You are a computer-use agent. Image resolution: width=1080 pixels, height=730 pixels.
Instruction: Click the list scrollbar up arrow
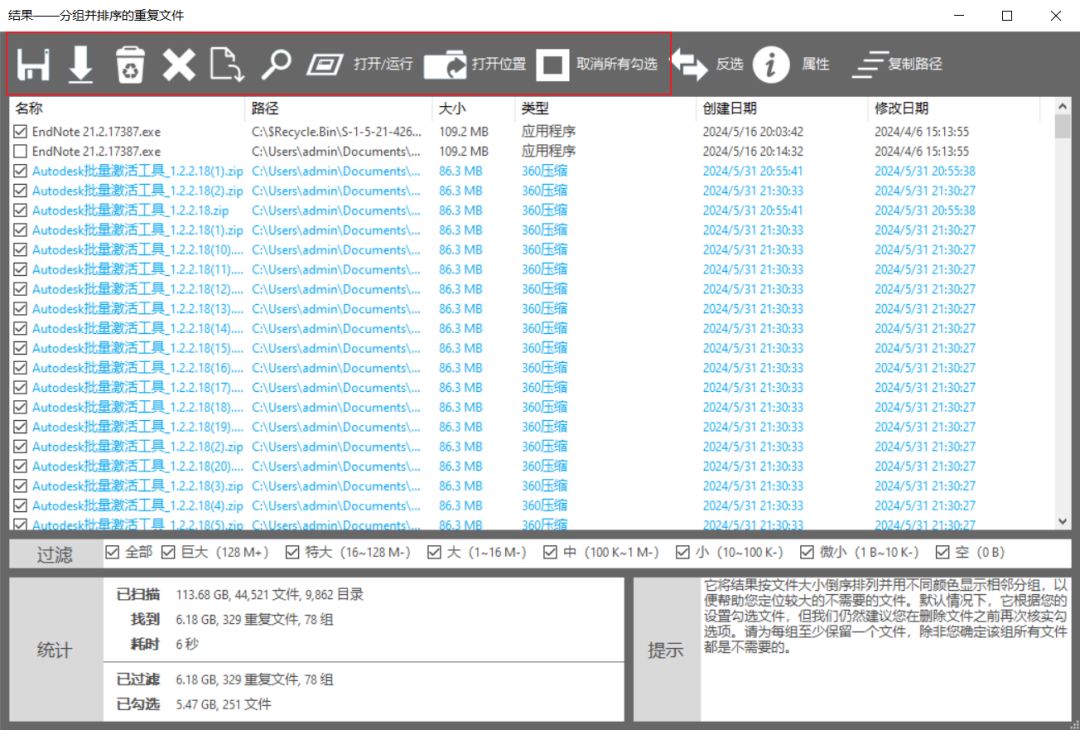click(x=1062, y=106)
